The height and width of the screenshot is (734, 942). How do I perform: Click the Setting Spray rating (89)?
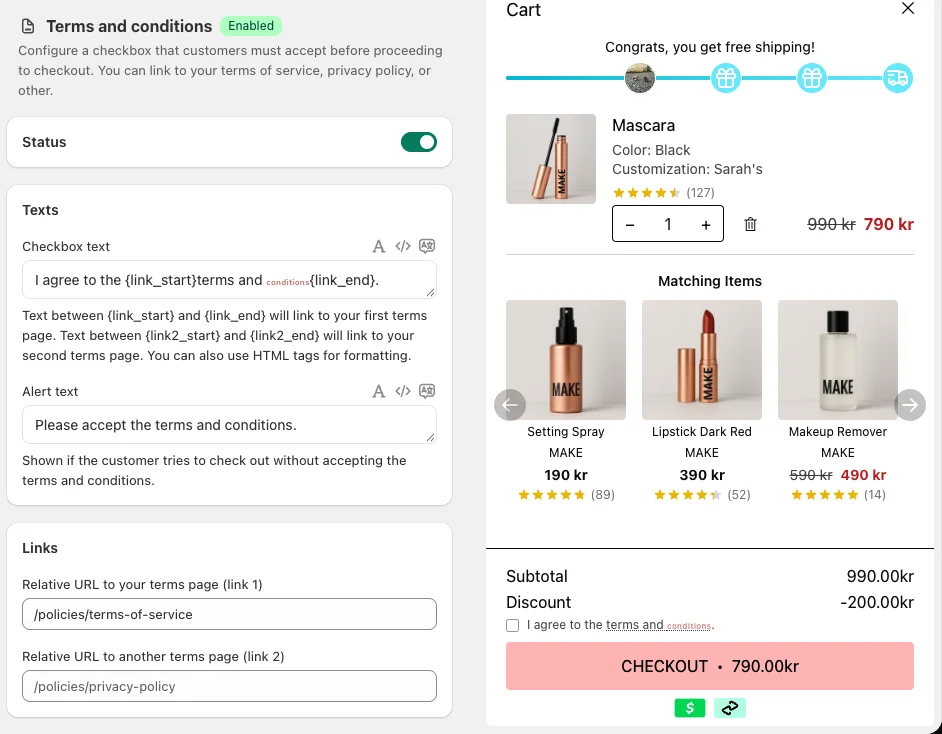click(x=566, y=495)
